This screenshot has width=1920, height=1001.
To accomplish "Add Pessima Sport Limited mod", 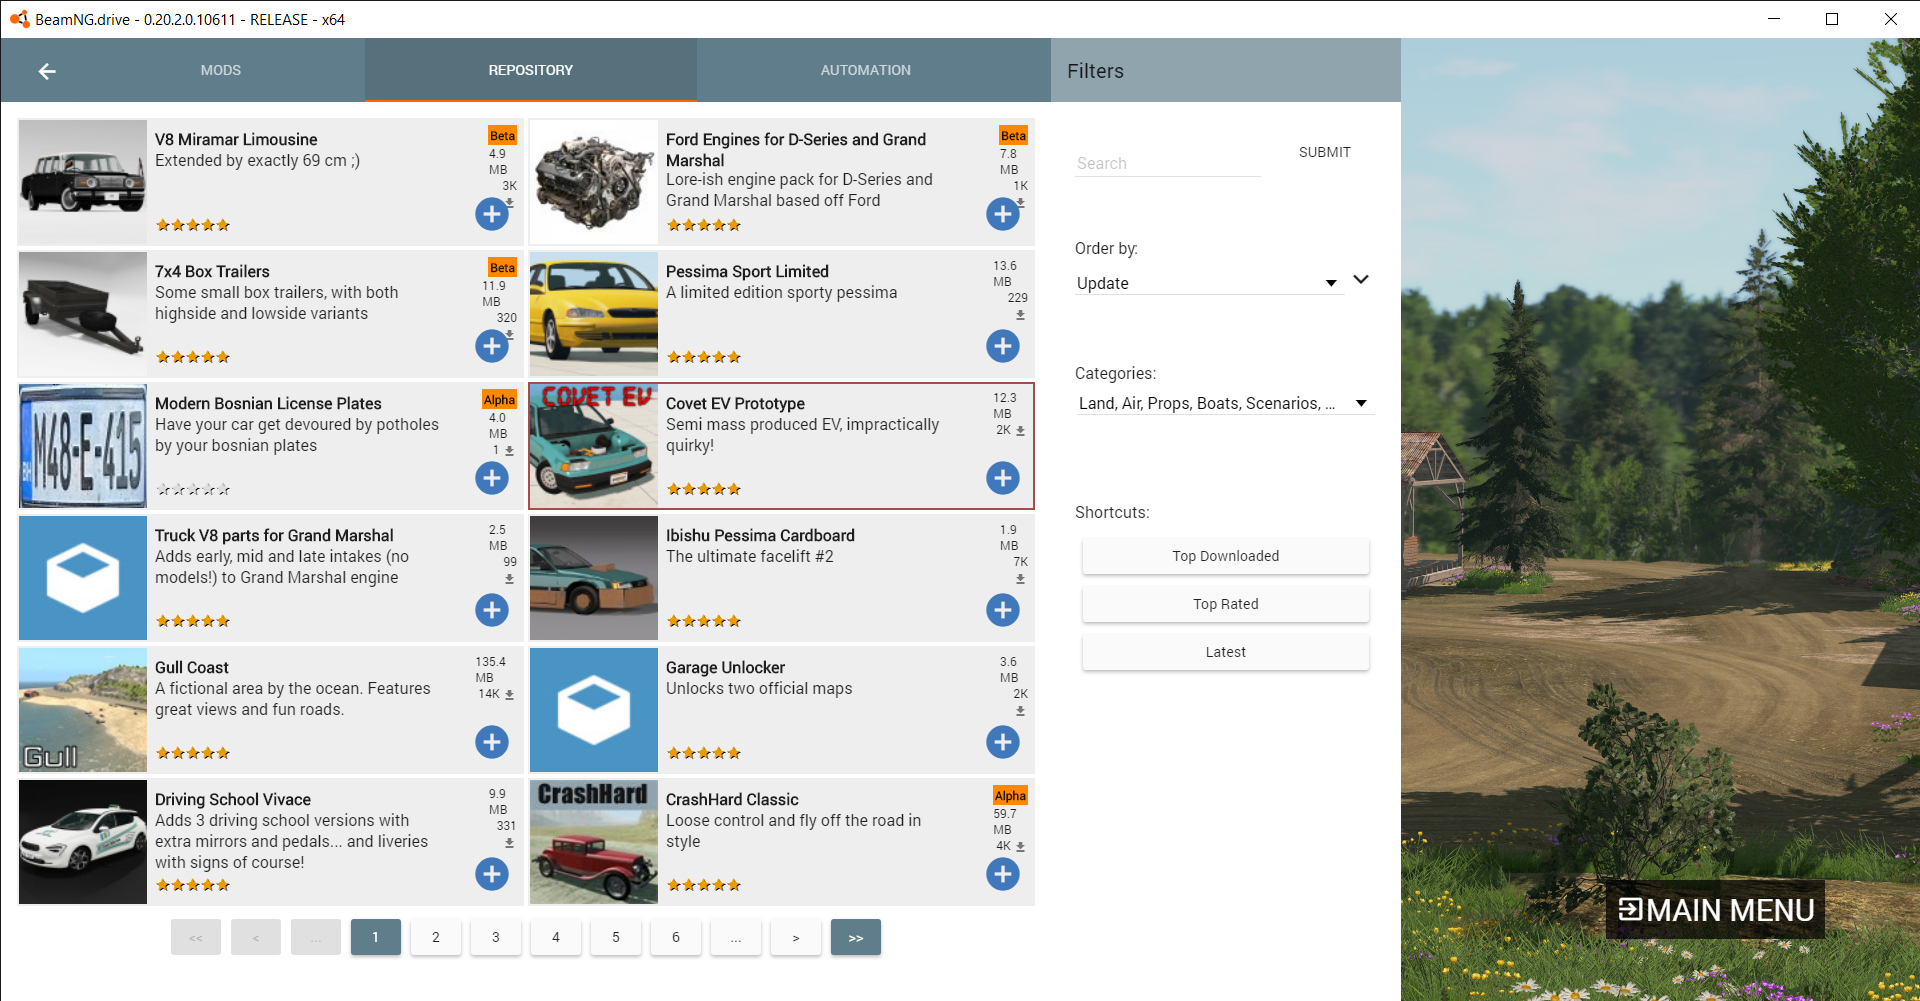I will pyautogui.click(x=1002, y=346).
